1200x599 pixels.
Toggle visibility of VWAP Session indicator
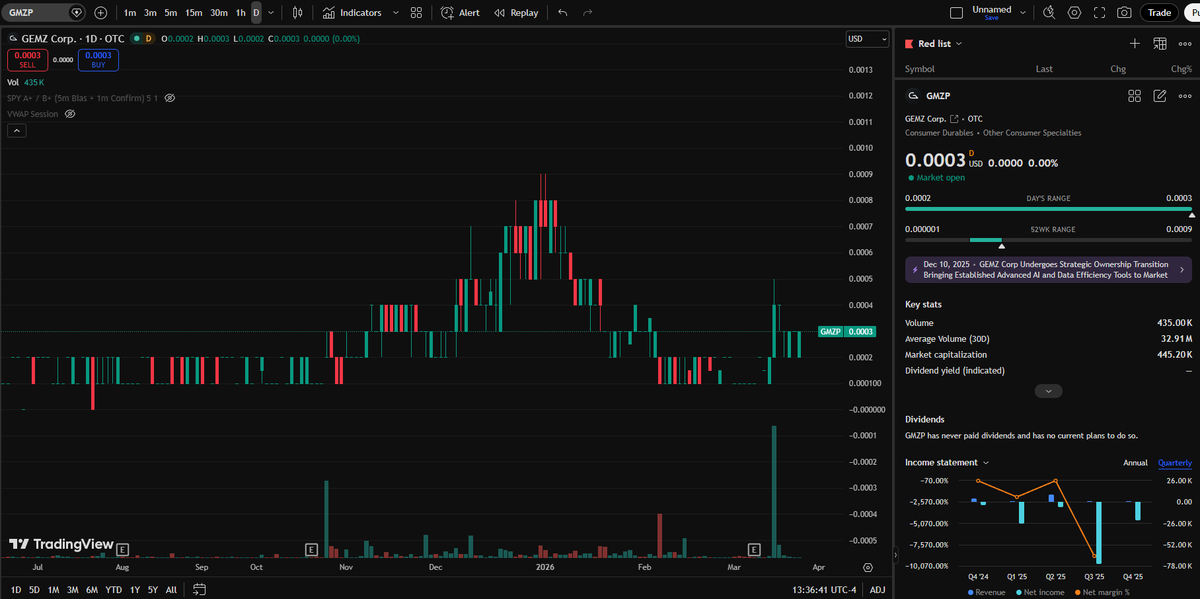point(70,114)
